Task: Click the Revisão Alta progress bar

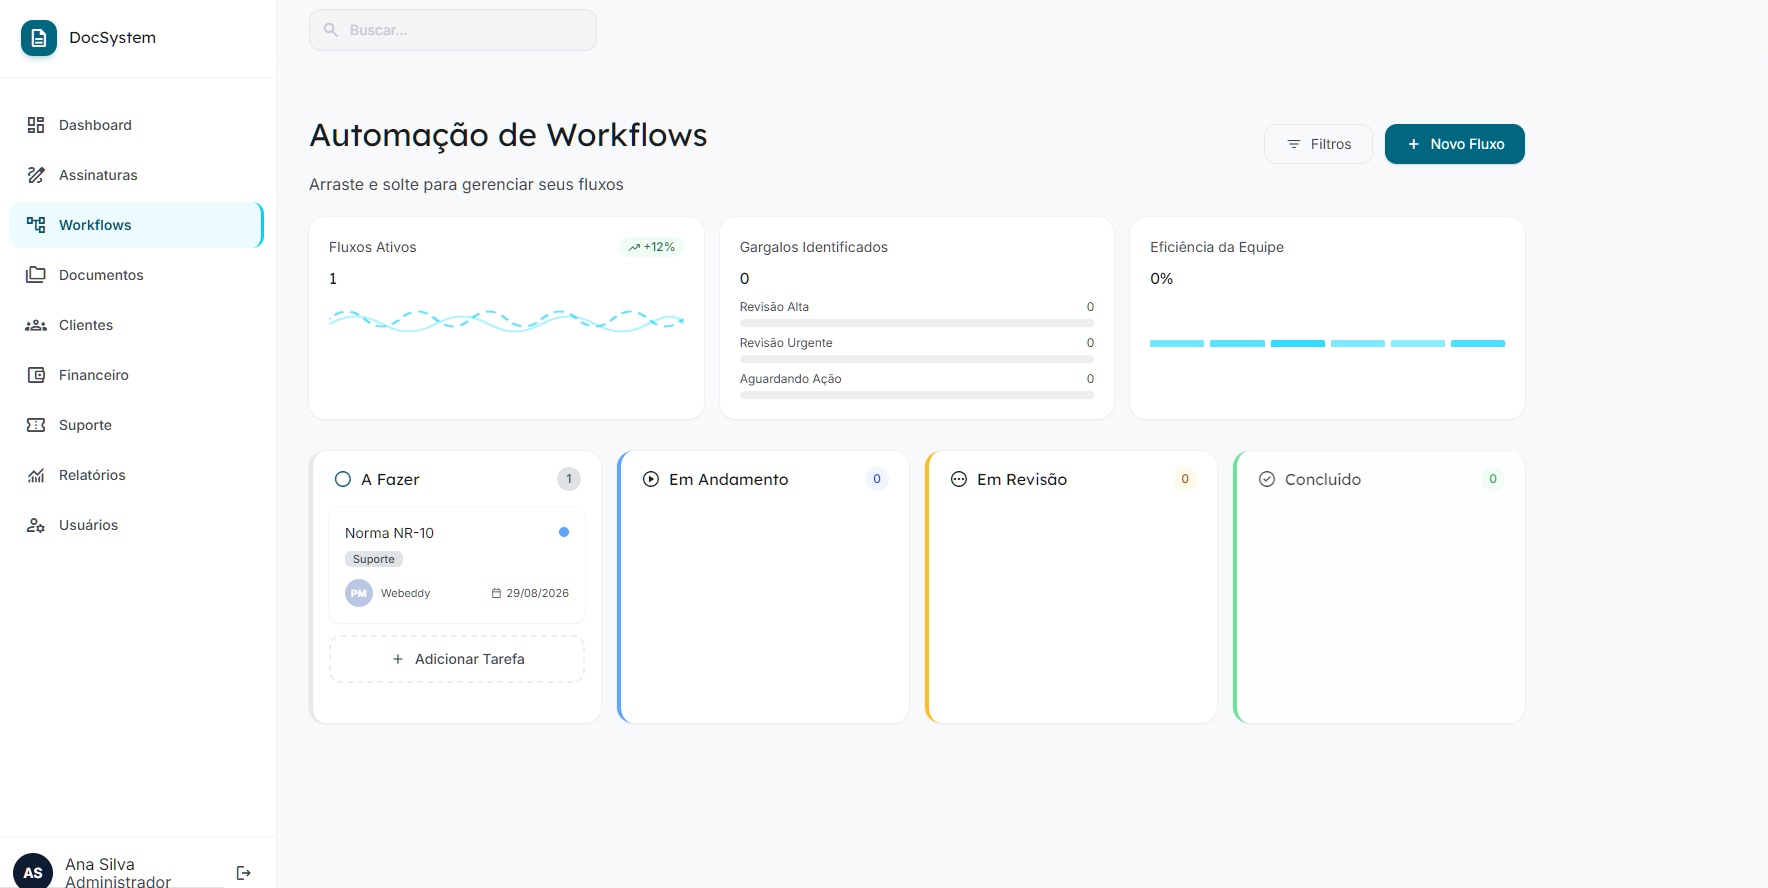Action: pos(917,323)
